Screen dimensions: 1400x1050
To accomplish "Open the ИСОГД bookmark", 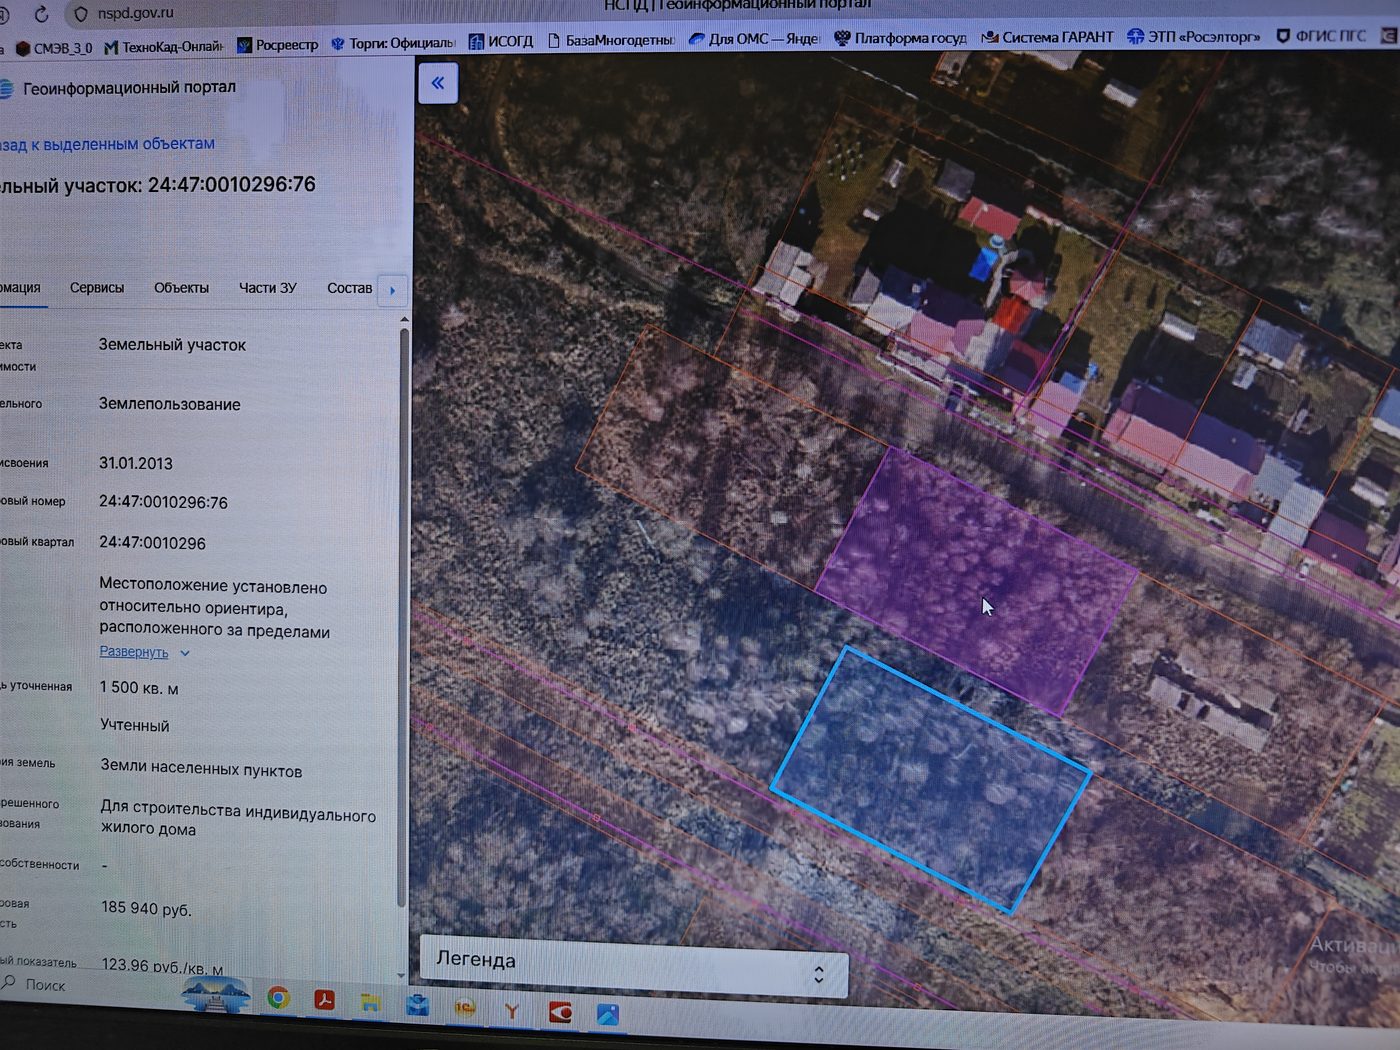I will click(501, 41).
